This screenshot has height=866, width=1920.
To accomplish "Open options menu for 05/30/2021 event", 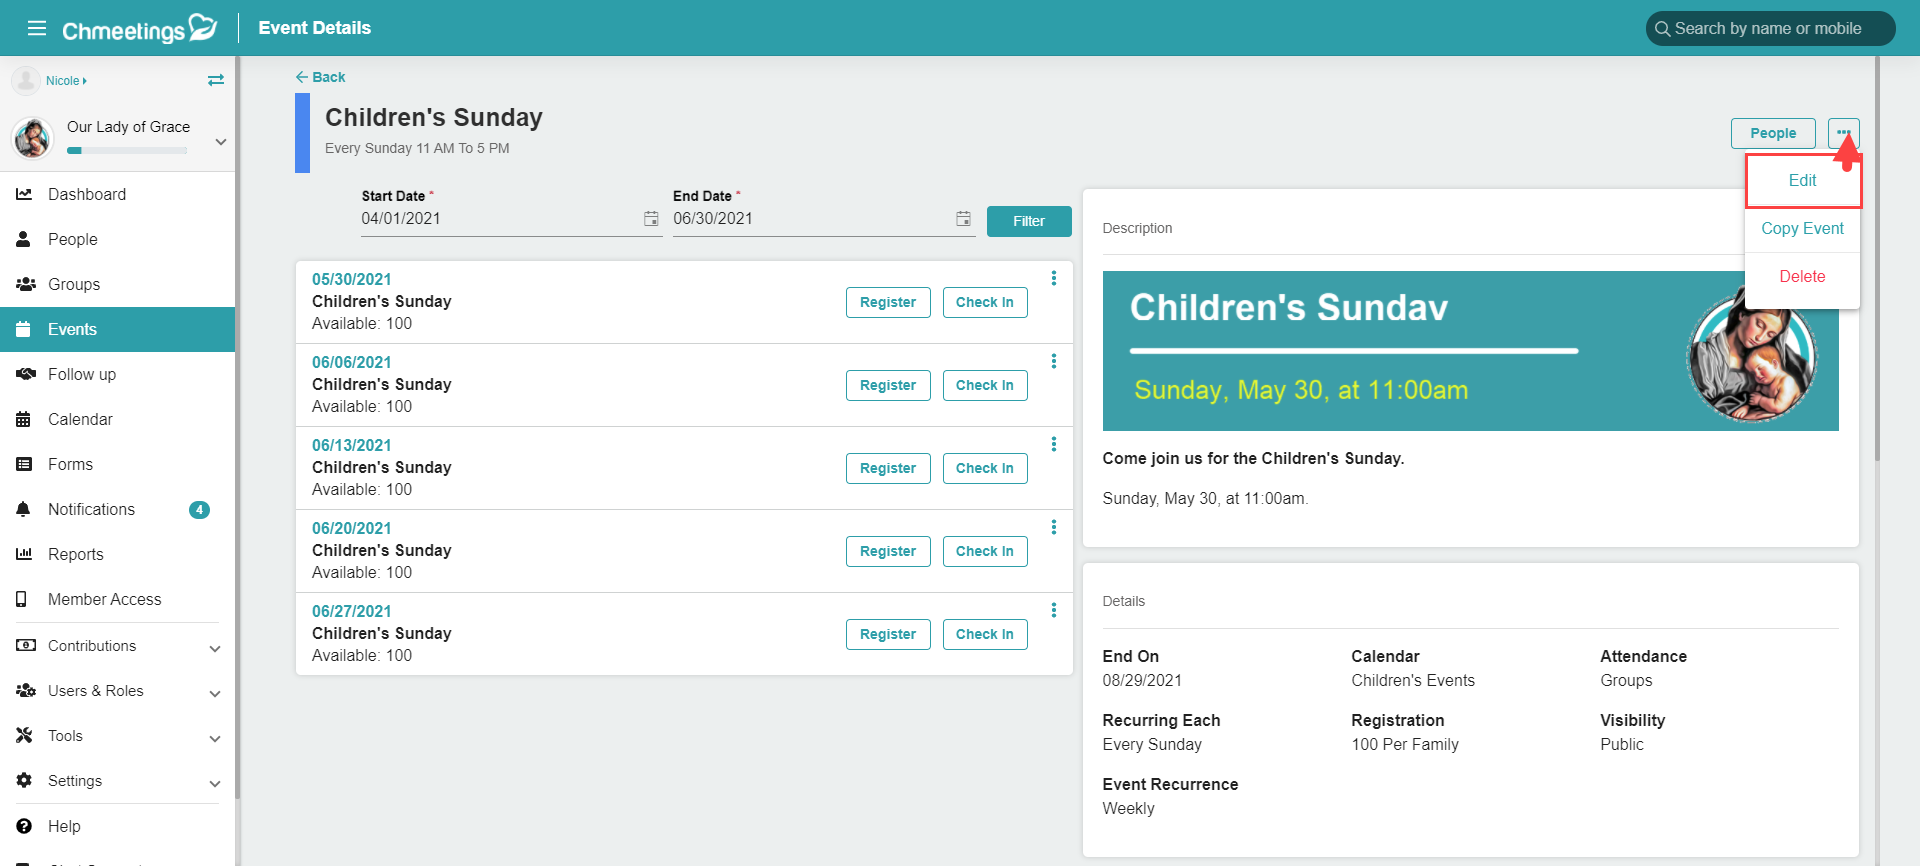I will [1053, 278].
